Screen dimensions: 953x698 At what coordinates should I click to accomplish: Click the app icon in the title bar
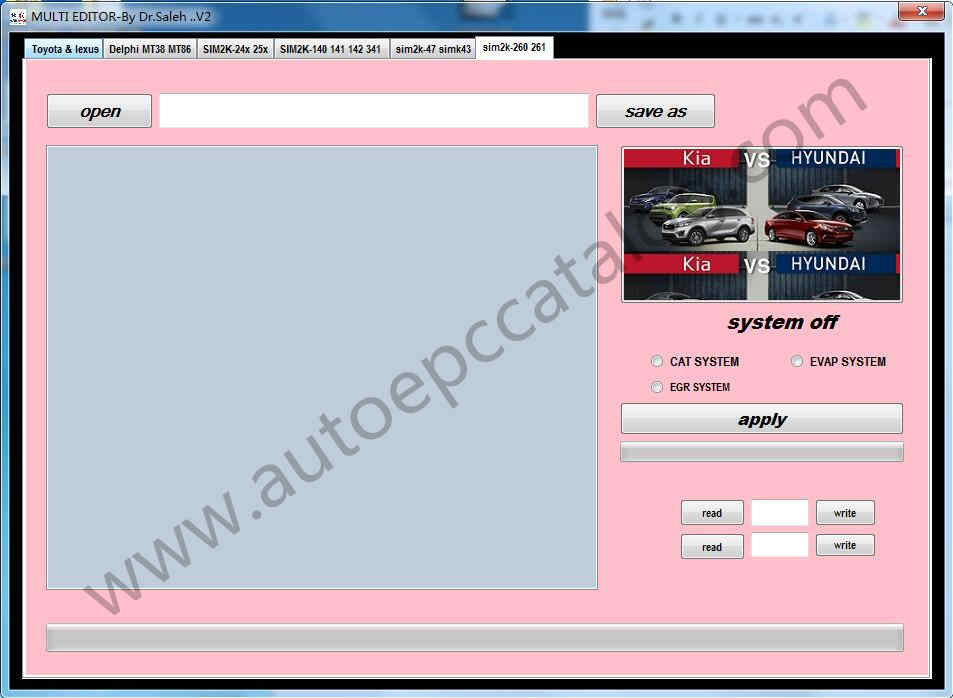pyautogui.click(x=17, y=16)
